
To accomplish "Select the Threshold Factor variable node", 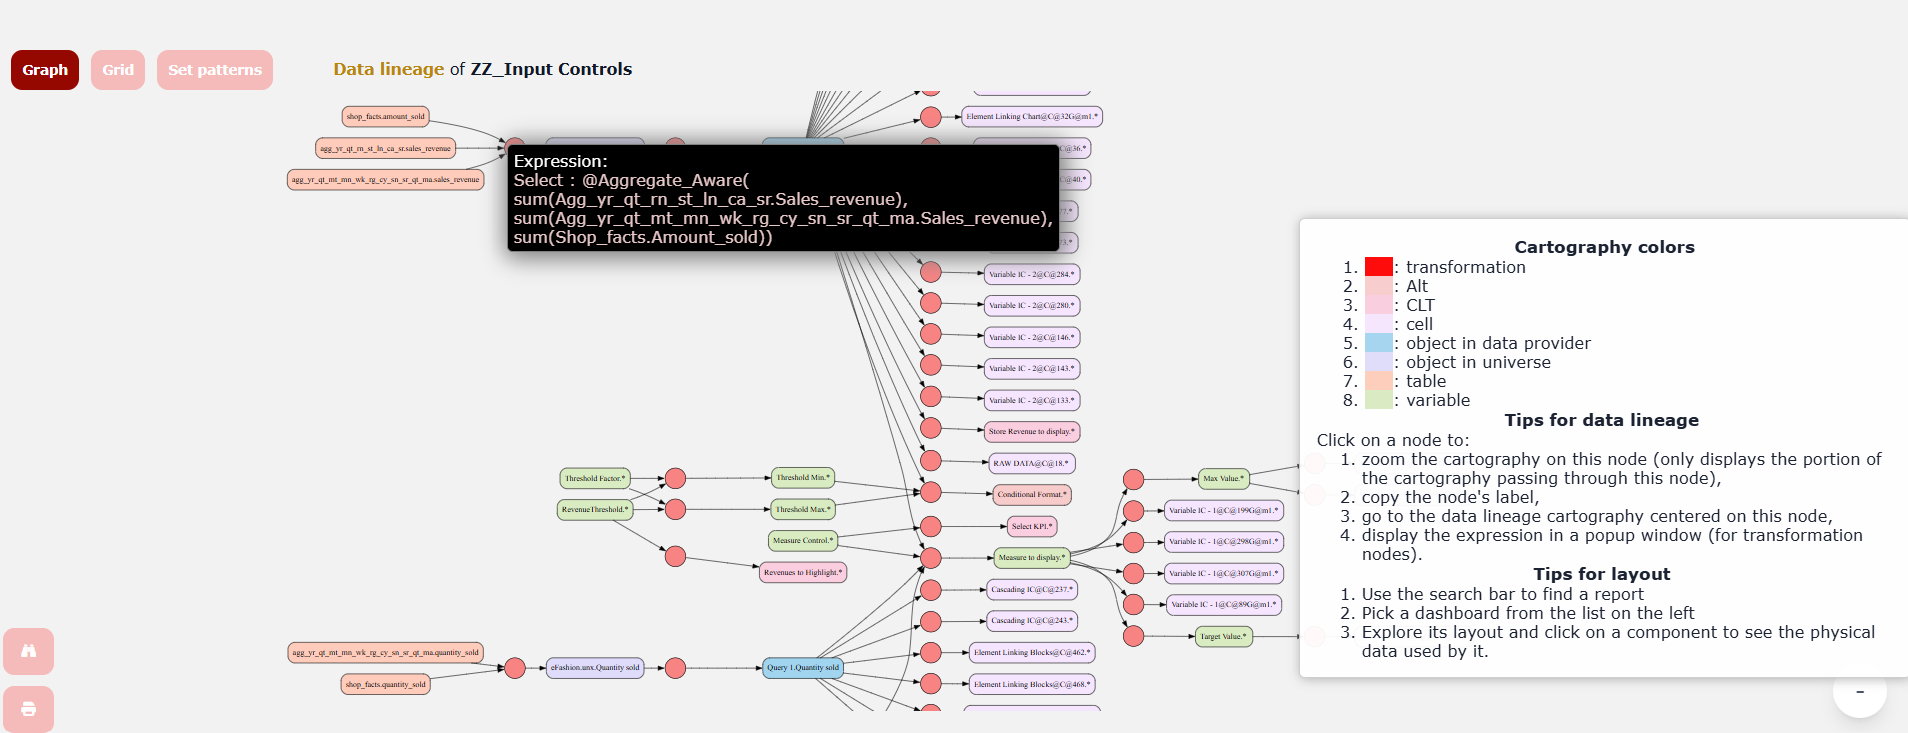I will pyautogui.click(x=595, y=478).
